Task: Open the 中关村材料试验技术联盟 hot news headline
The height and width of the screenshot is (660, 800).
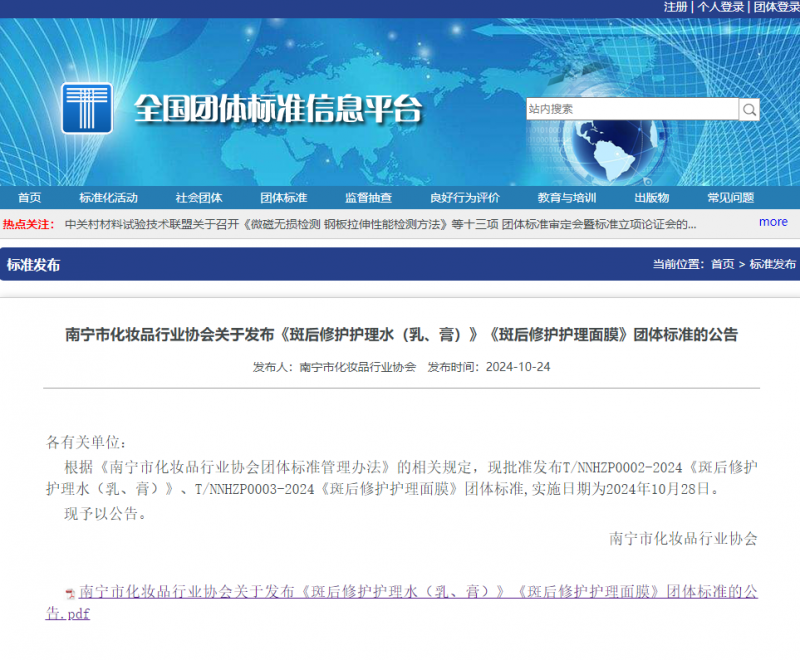Action: tap(380, 225)
